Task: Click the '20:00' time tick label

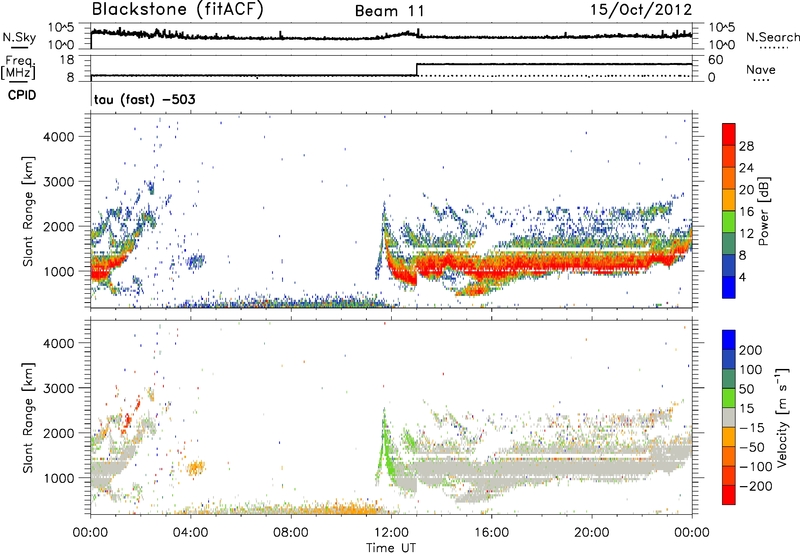Action: click(591, 533)
